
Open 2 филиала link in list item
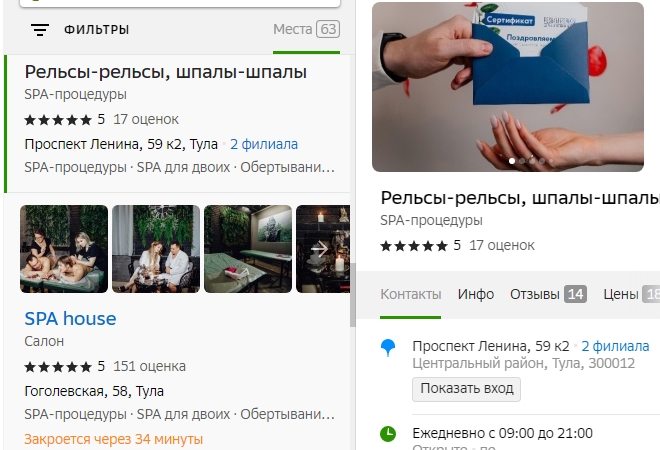(264, 144)
